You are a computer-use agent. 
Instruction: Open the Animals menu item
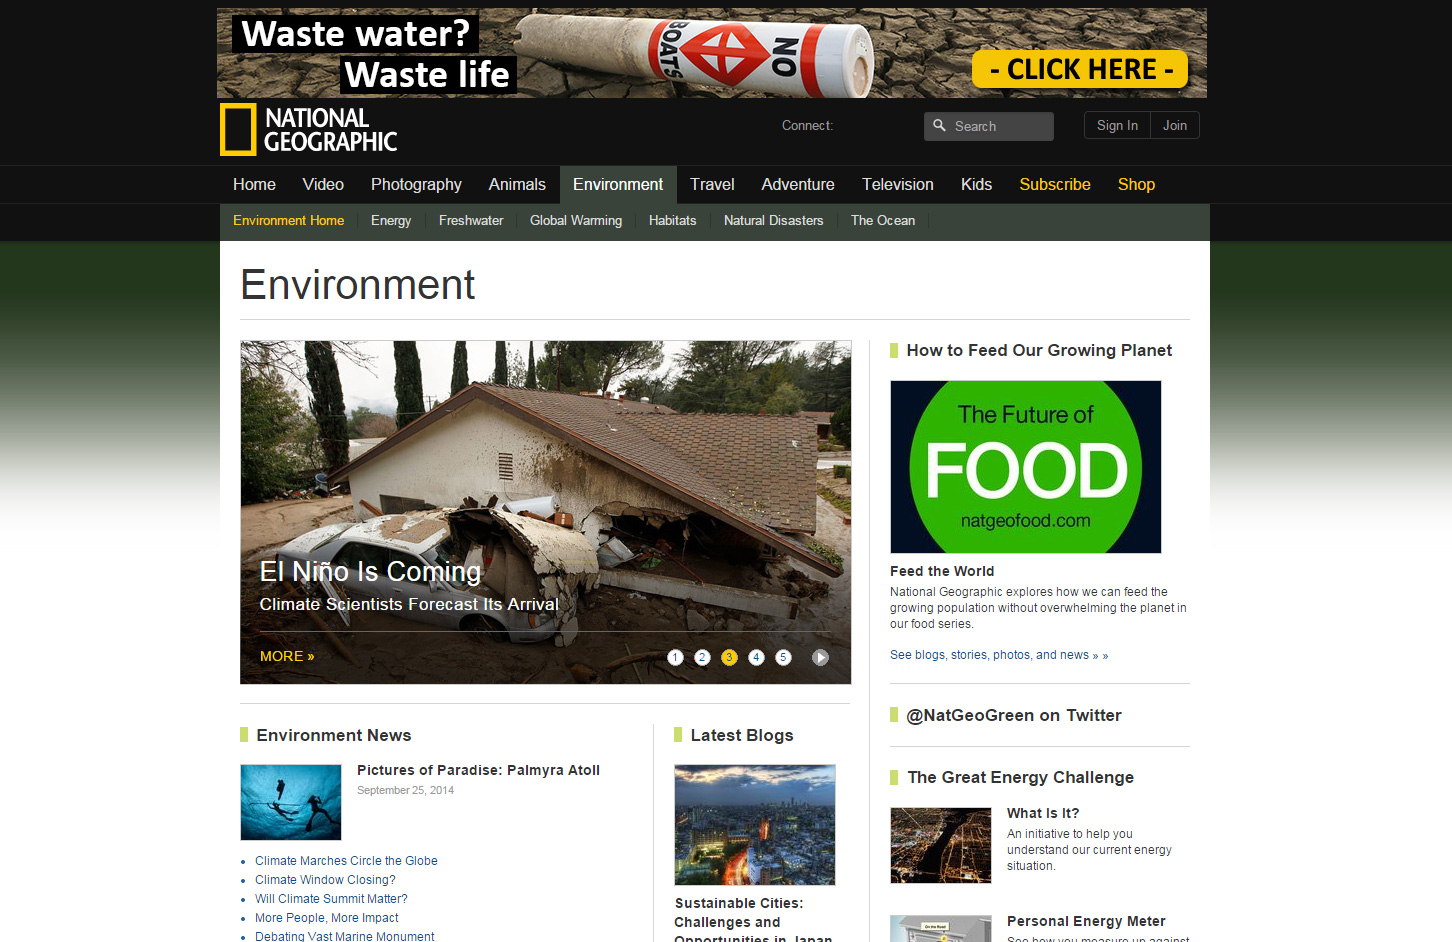click(x=517, y=184)
